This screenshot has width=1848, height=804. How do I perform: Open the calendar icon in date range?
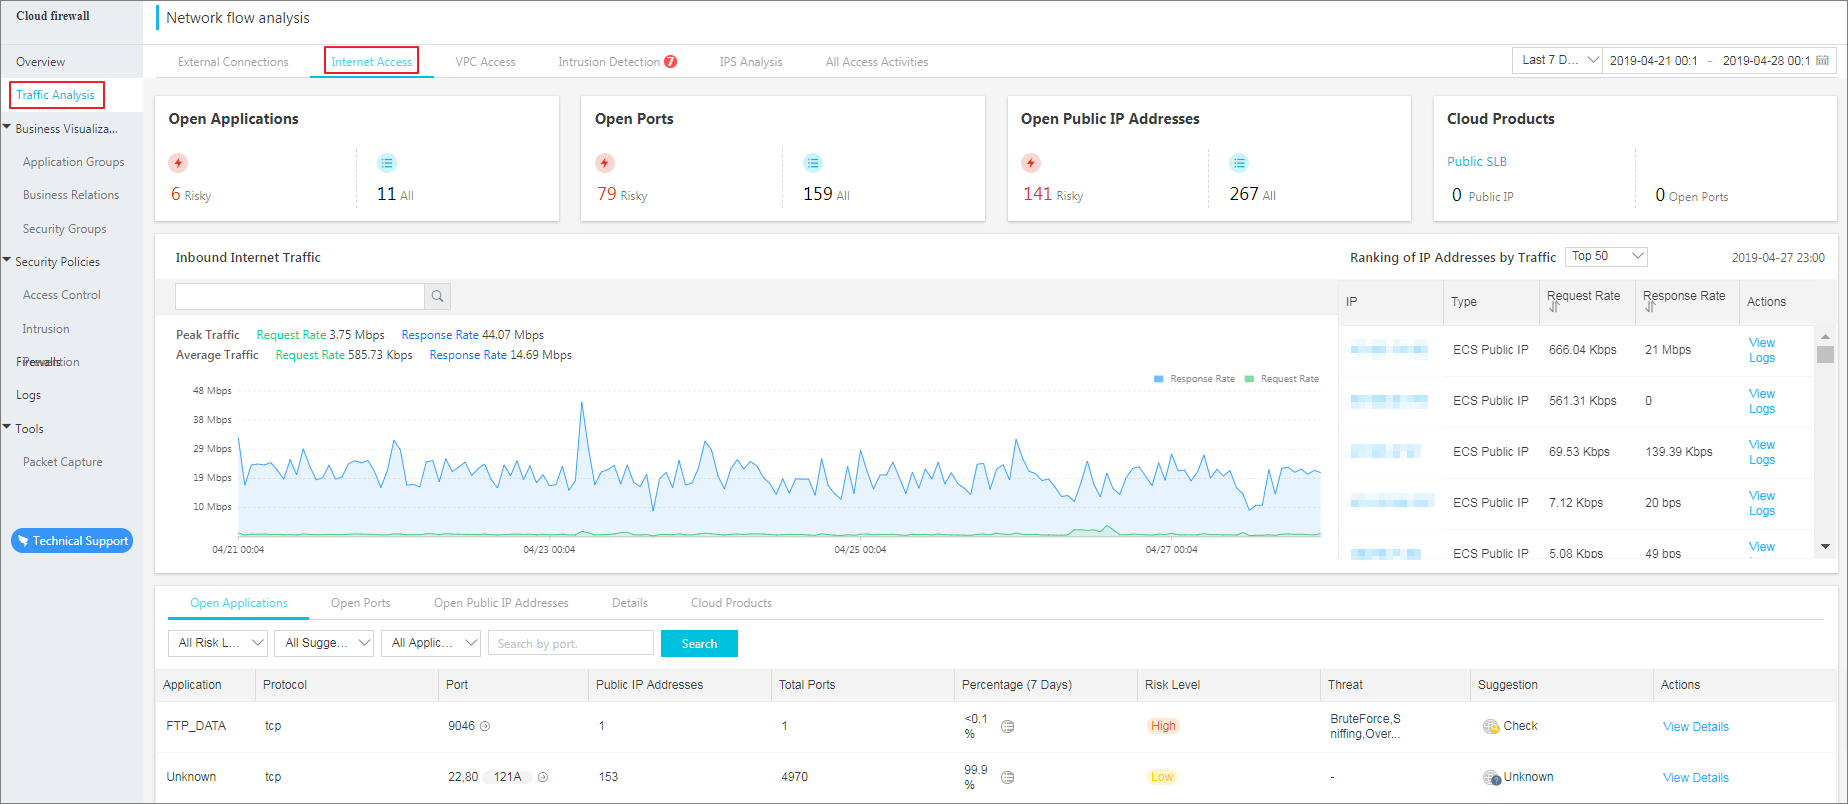1822,61
